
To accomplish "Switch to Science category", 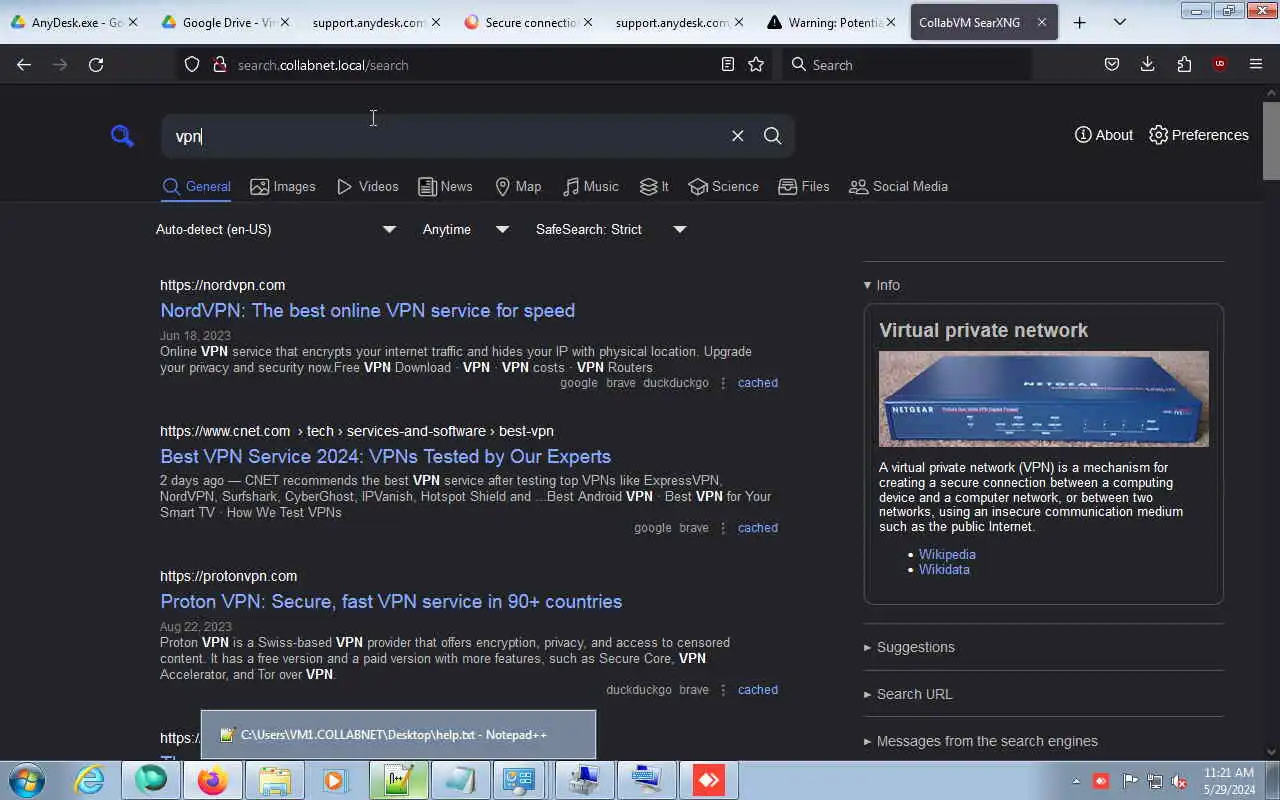I will click(724, 187).
